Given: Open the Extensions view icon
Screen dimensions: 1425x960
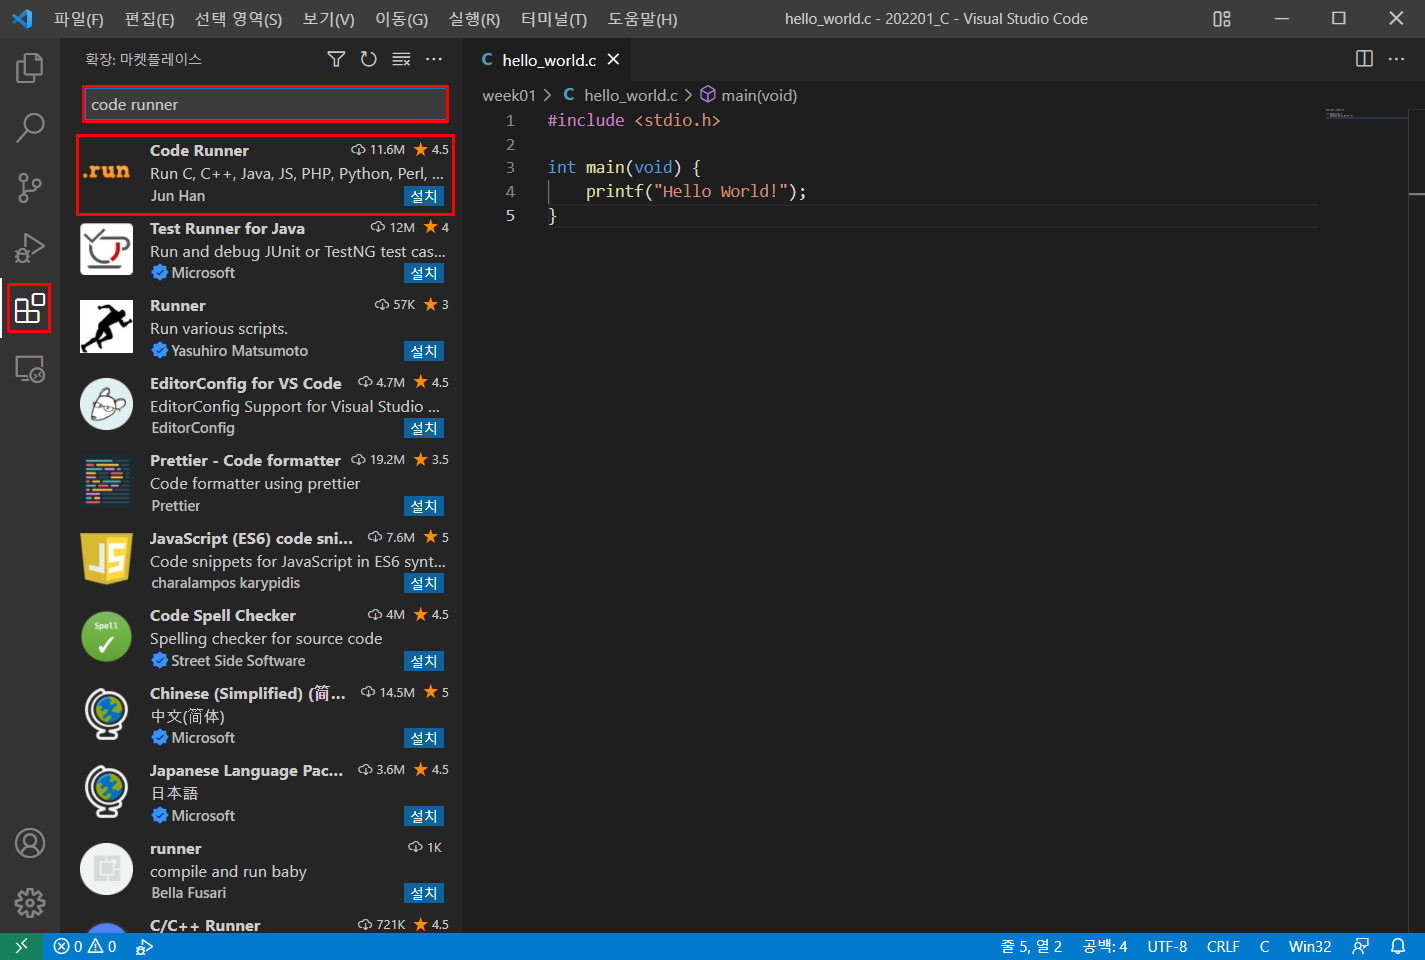Looking at the screenshot, I should pos(30,308).
